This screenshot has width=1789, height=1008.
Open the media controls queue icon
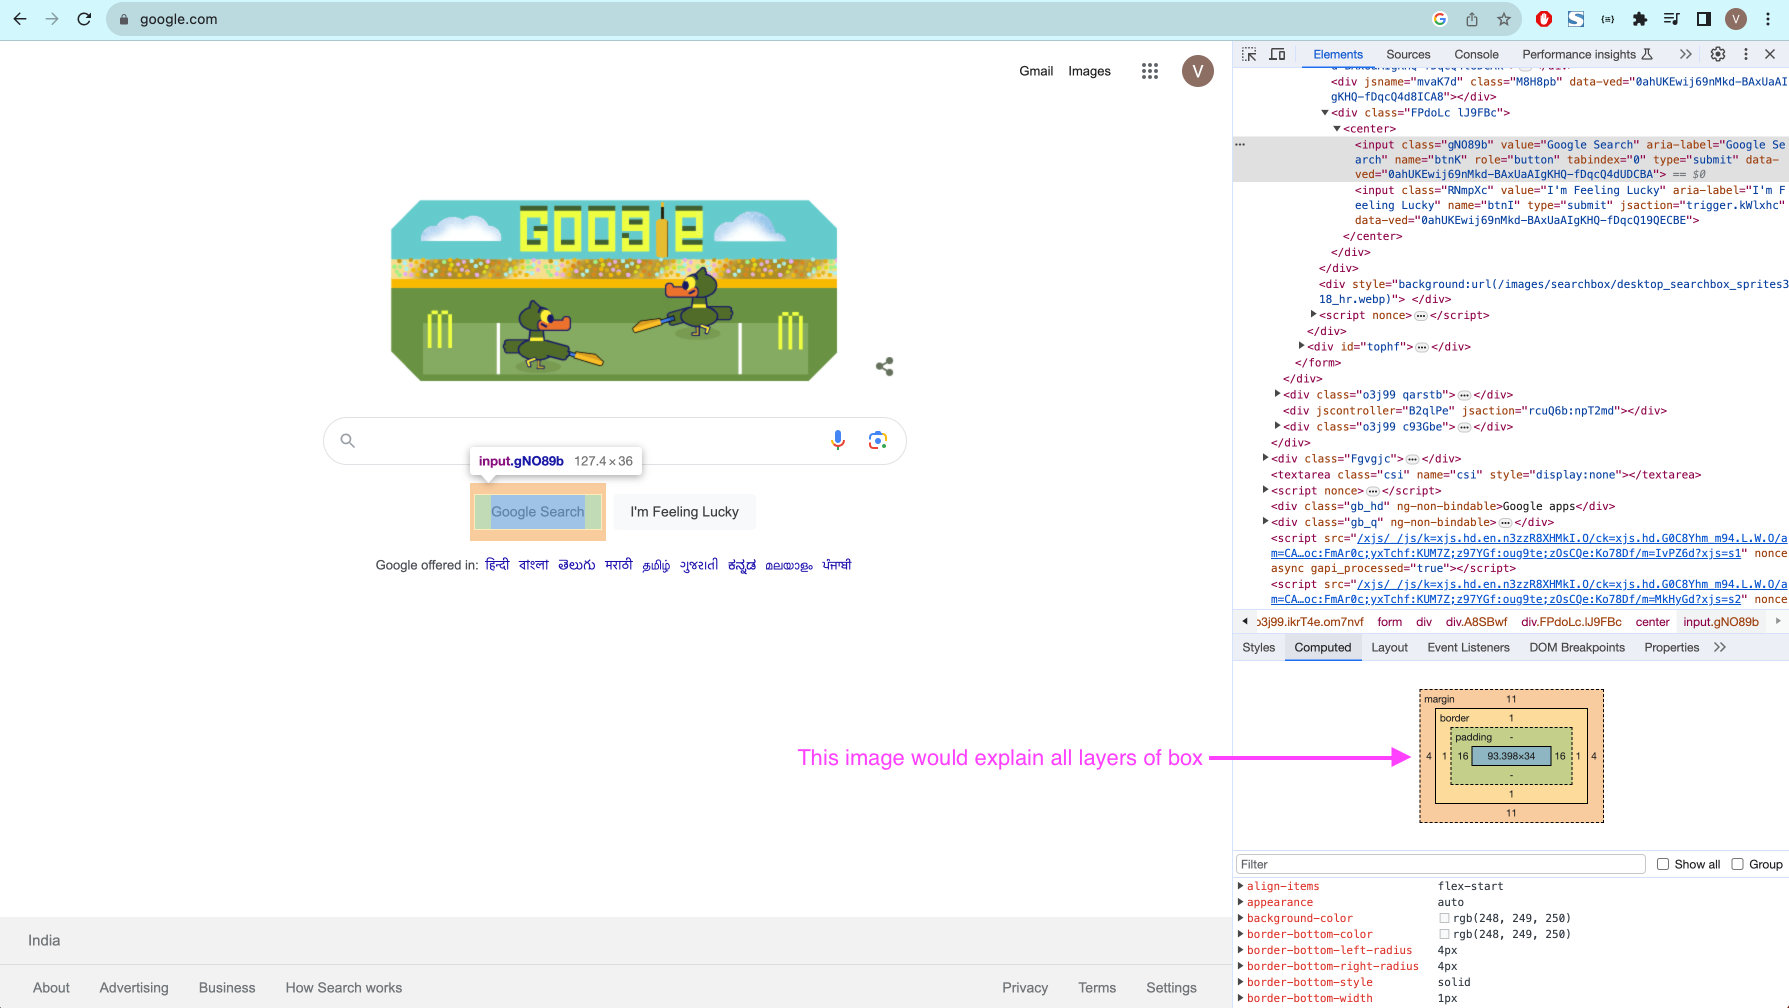[x=1671, y=19]
